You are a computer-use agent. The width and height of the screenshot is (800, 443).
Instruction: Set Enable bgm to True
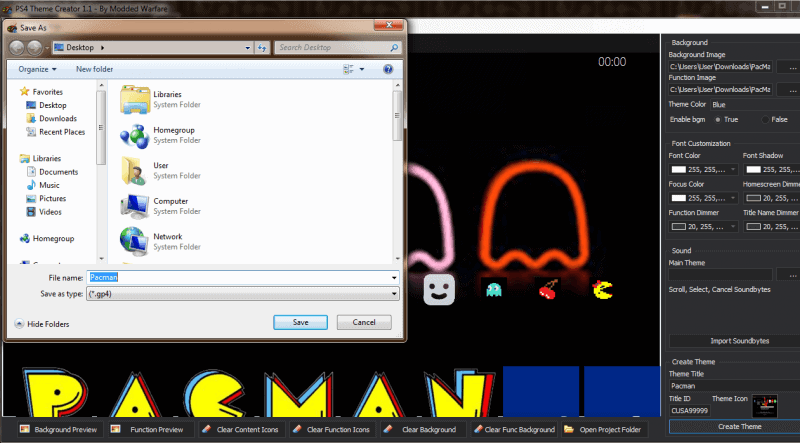718,119
